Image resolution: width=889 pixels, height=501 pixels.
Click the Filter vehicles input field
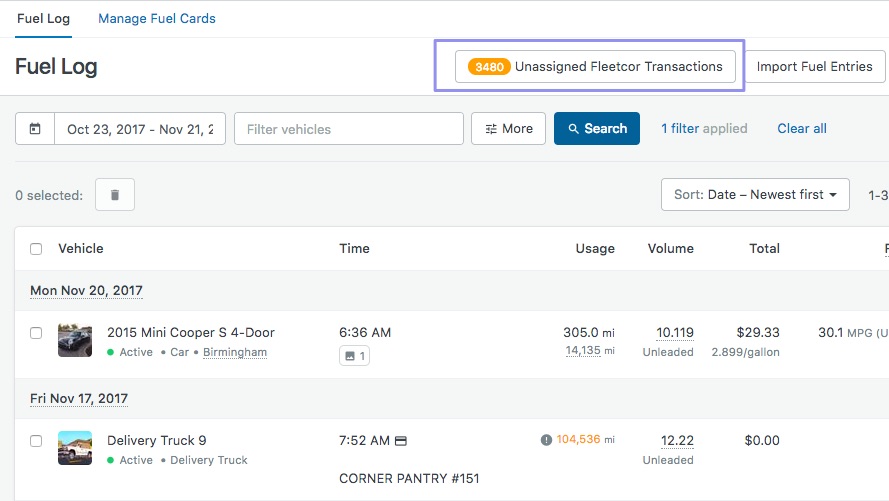(x=349, y=129)
